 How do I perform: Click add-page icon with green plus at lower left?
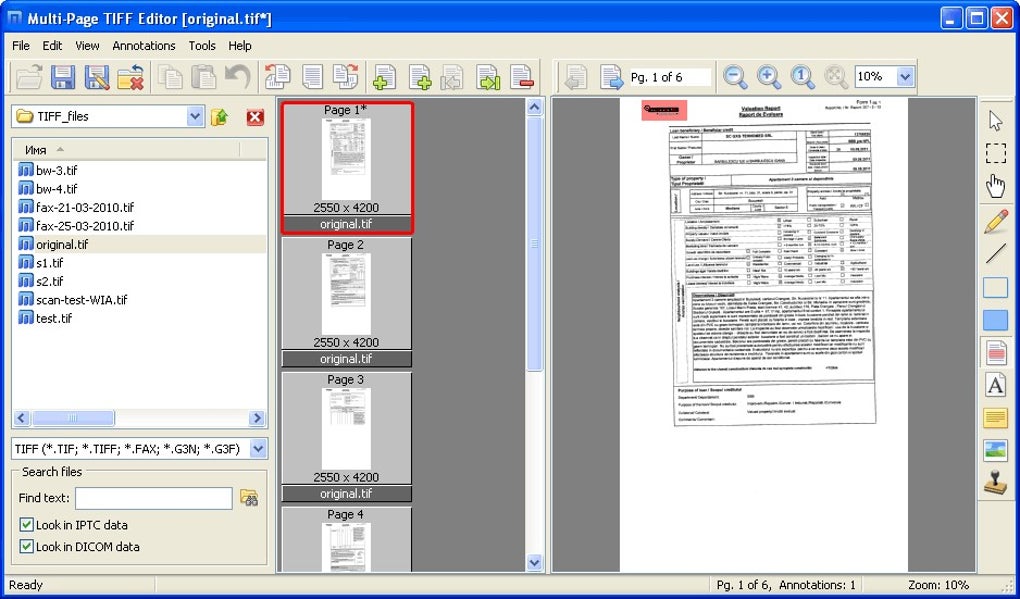click(x=385, y=77)
